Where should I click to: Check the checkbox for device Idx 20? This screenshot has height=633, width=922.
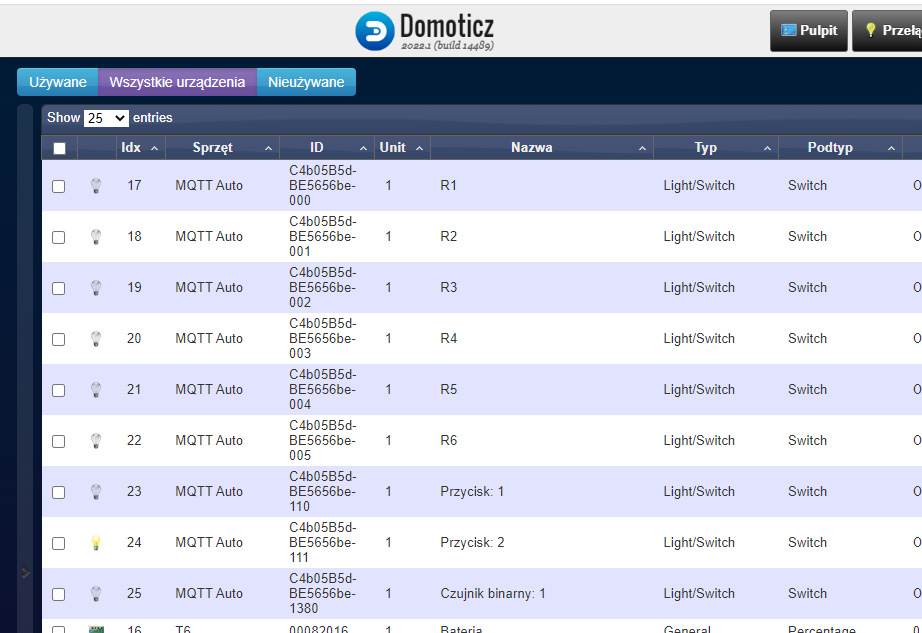(58, 340)
